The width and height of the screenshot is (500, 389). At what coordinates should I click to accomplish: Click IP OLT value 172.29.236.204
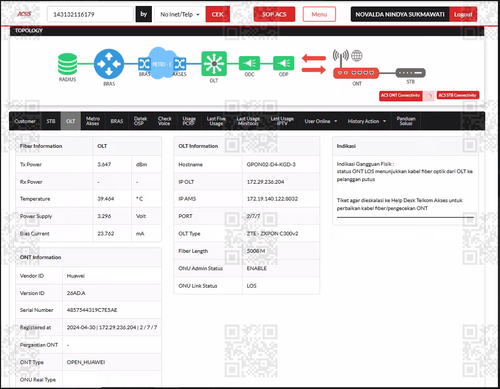pyautogui.click(x=265, y=182)
